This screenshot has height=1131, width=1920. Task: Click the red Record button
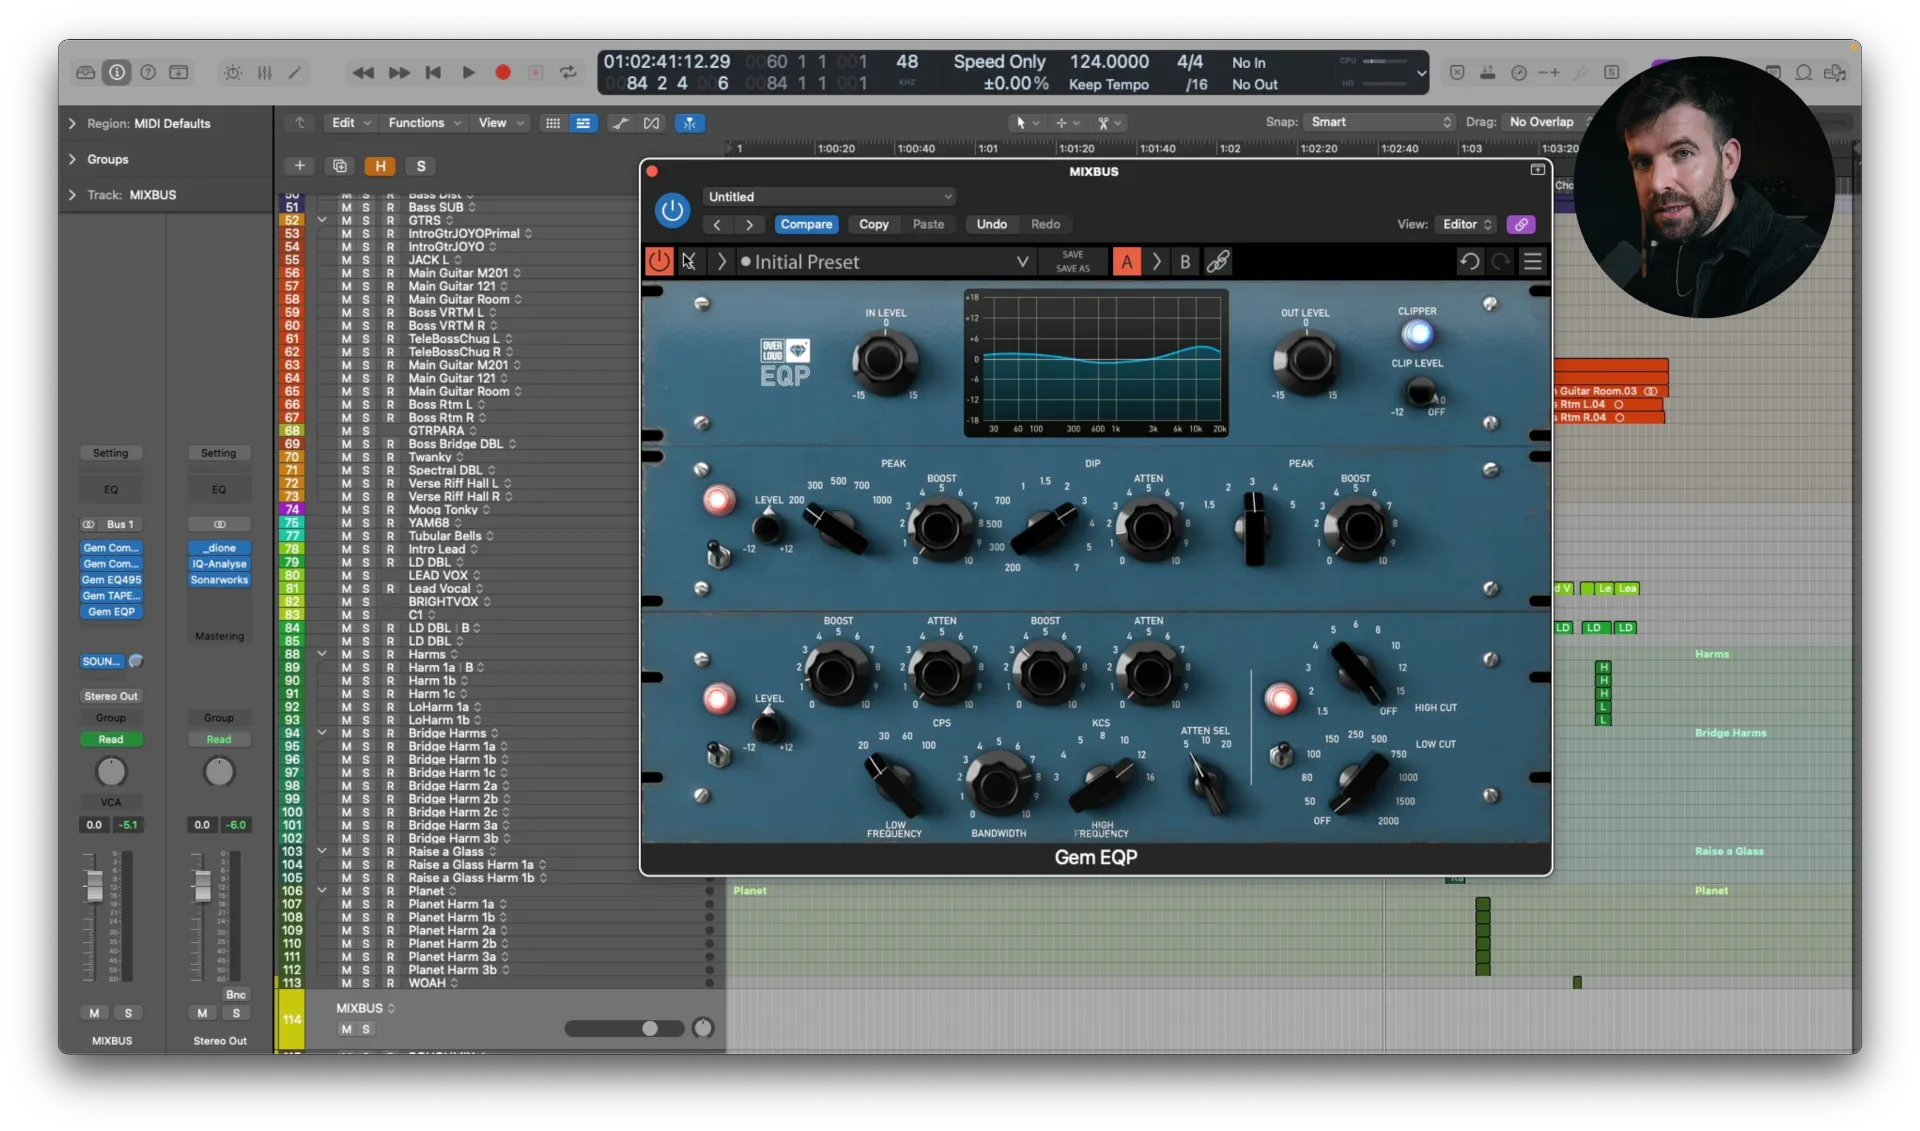click(503, 72)
